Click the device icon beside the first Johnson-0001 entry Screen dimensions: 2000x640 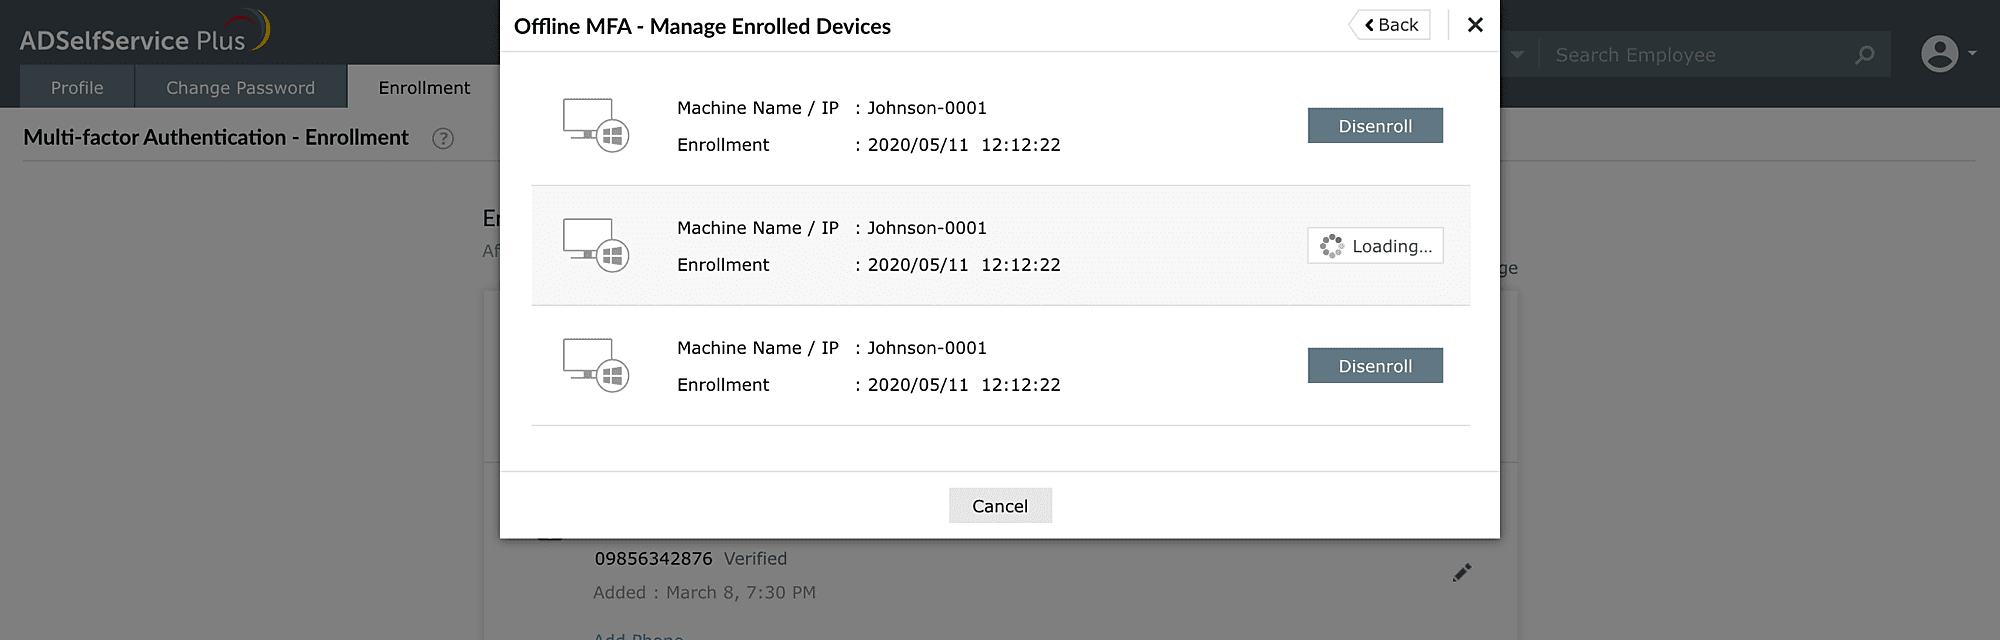click(595, 126)
